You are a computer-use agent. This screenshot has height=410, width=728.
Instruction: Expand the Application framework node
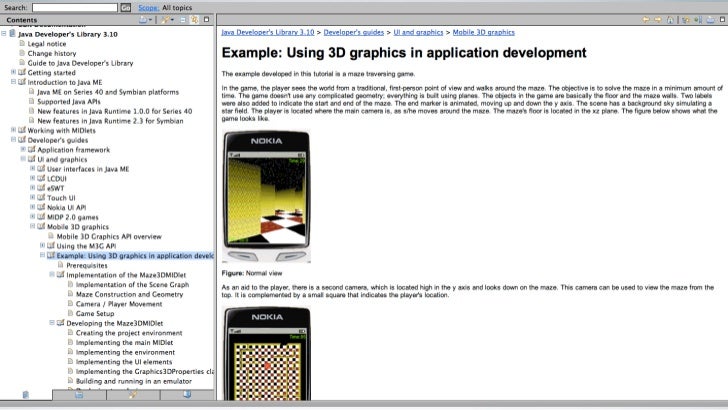(x=23, y=149)
